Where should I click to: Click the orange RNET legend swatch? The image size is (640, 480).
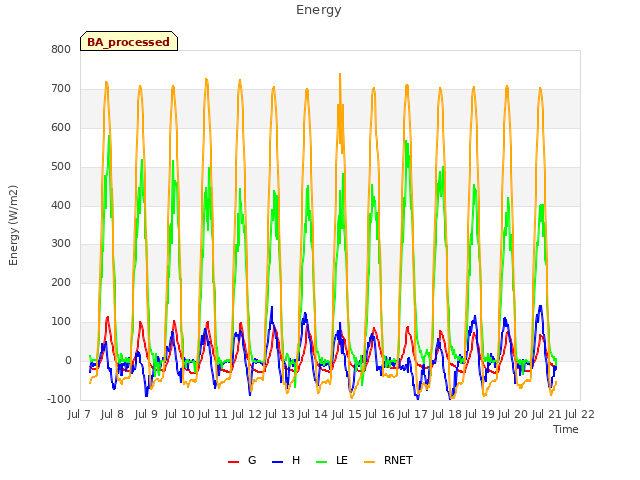tap(369, 462)
